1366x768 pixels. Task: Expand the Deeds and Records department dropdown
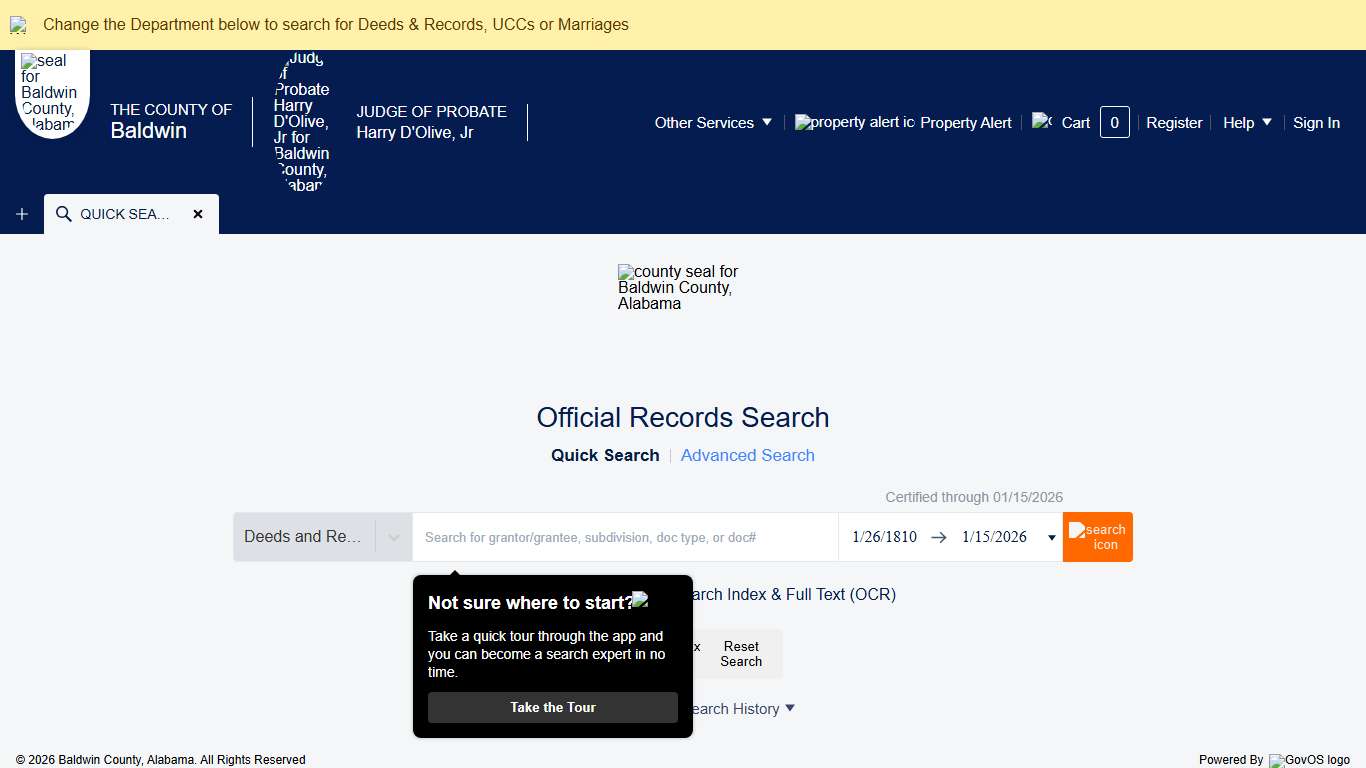(393, 537)
